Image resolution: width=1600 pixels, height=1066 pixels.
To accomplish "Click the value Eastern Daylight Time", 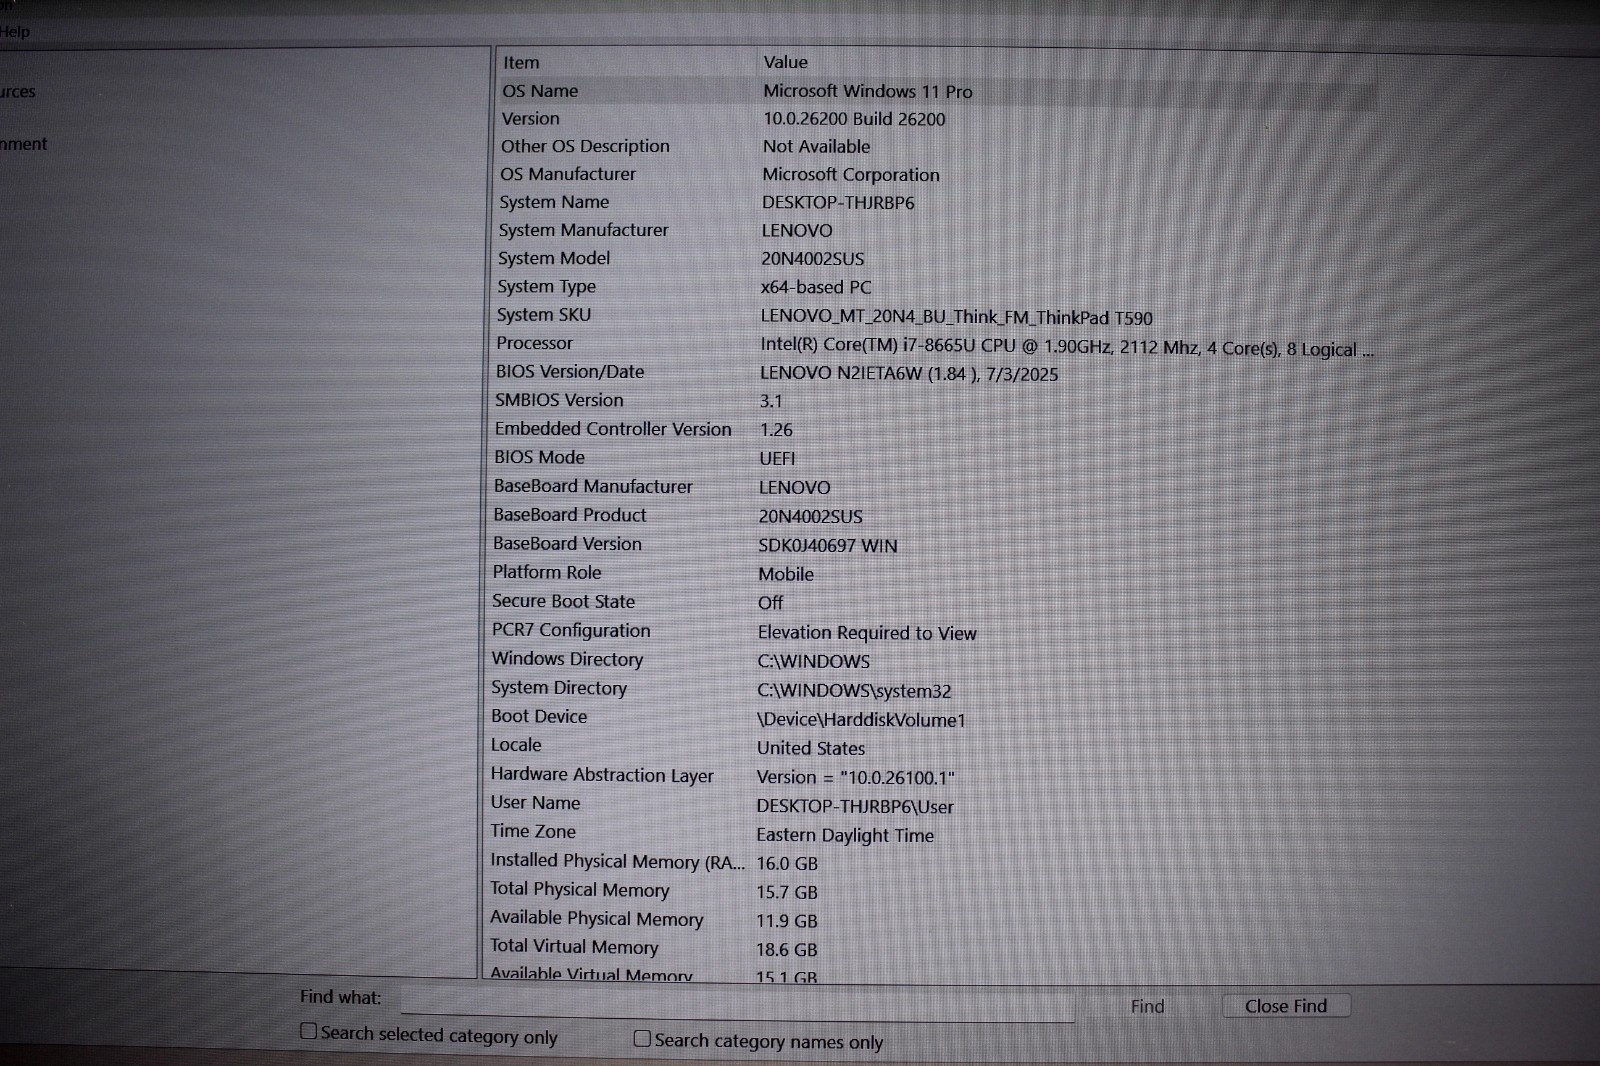I will tap(845, 835).
